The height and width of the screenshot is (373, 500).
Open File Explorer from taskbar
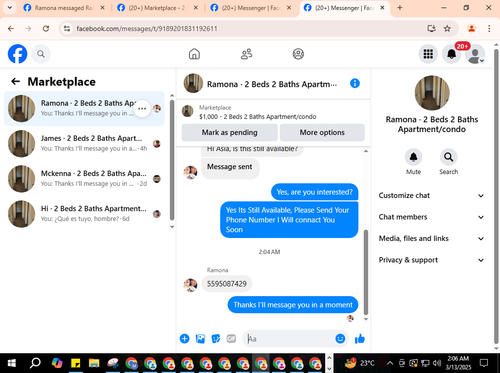pos(94,363)
